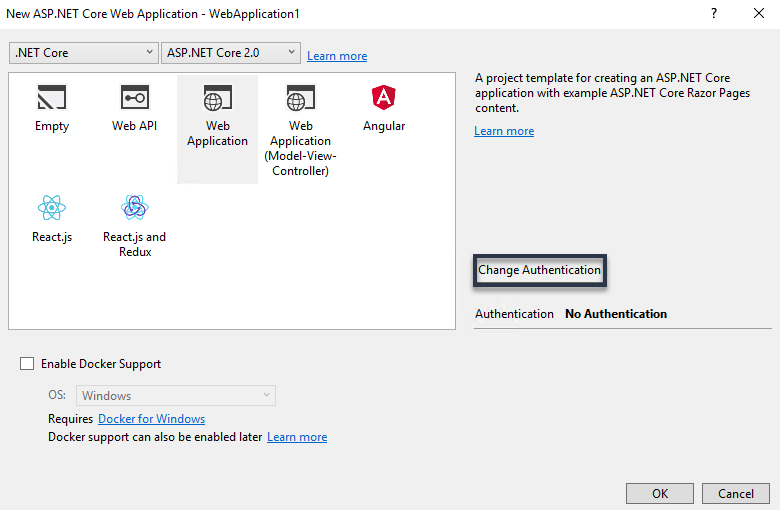This screenshot has width=780, height=510.
Task: Close the New ASP.NET Core dialog
Action: click(x=759, y=13)
